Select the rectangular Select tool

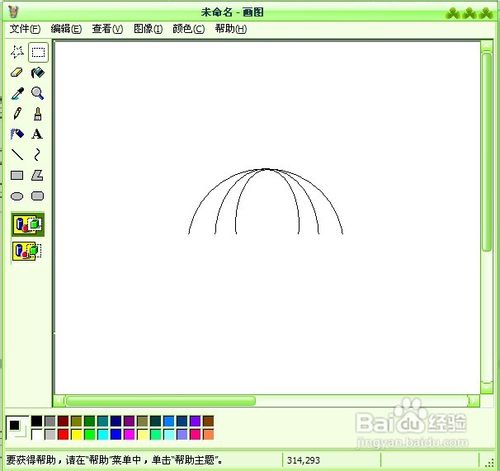tap(38, 52)
